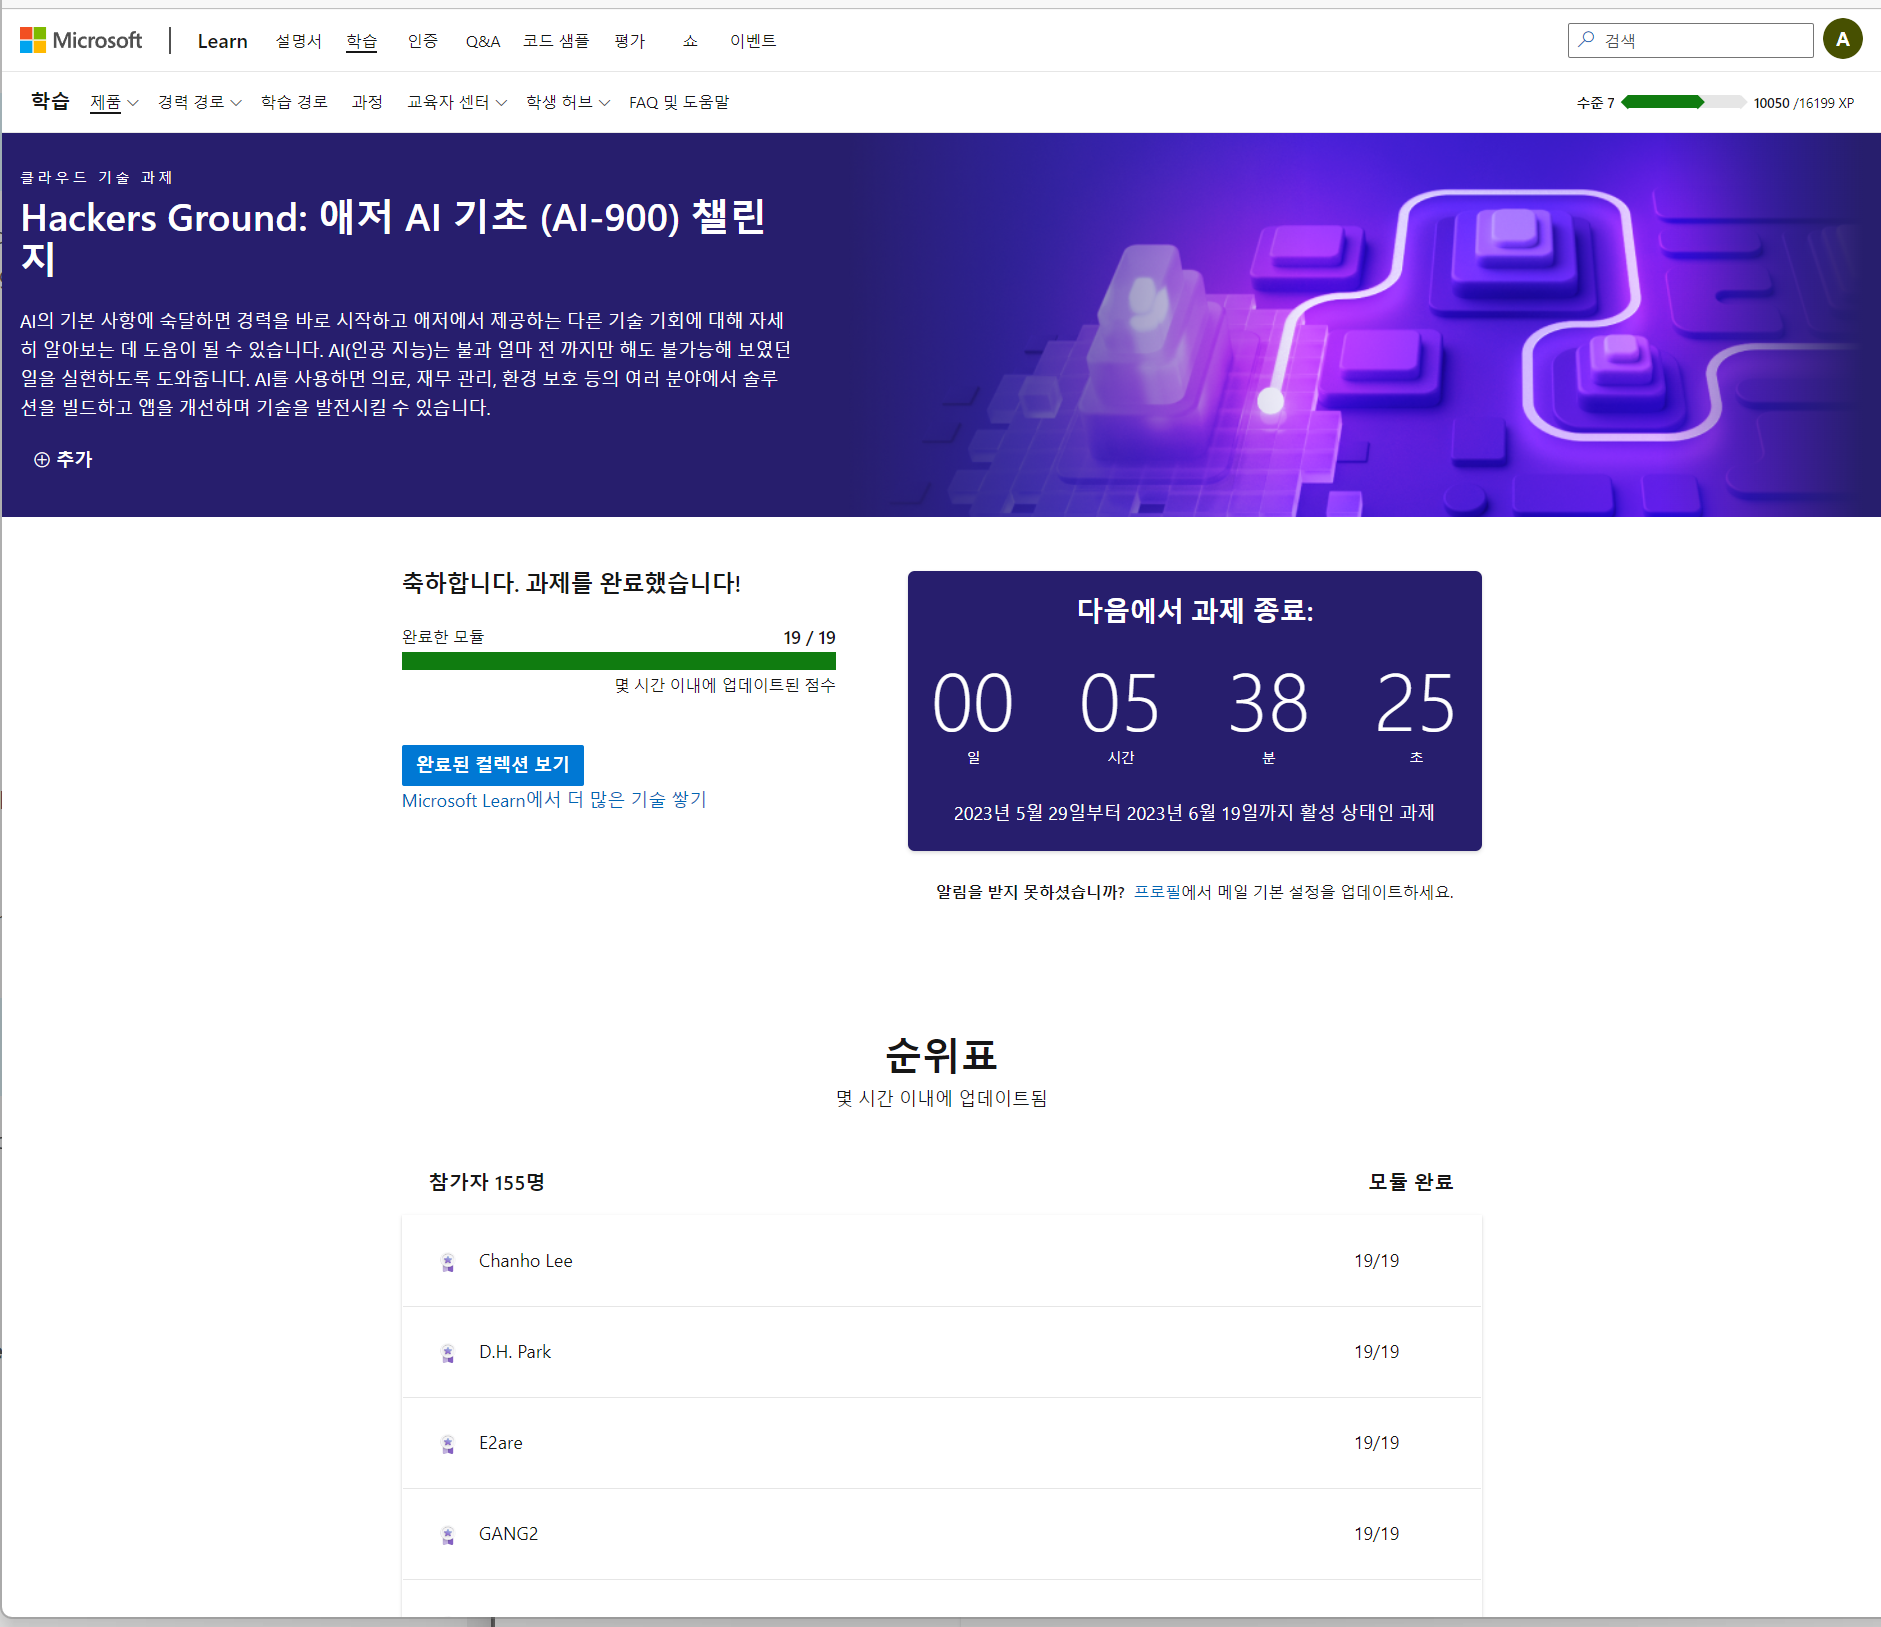Select the 학습 top menu item
This screenshot has height=1627, width=1881.
(x=361, y=41)
